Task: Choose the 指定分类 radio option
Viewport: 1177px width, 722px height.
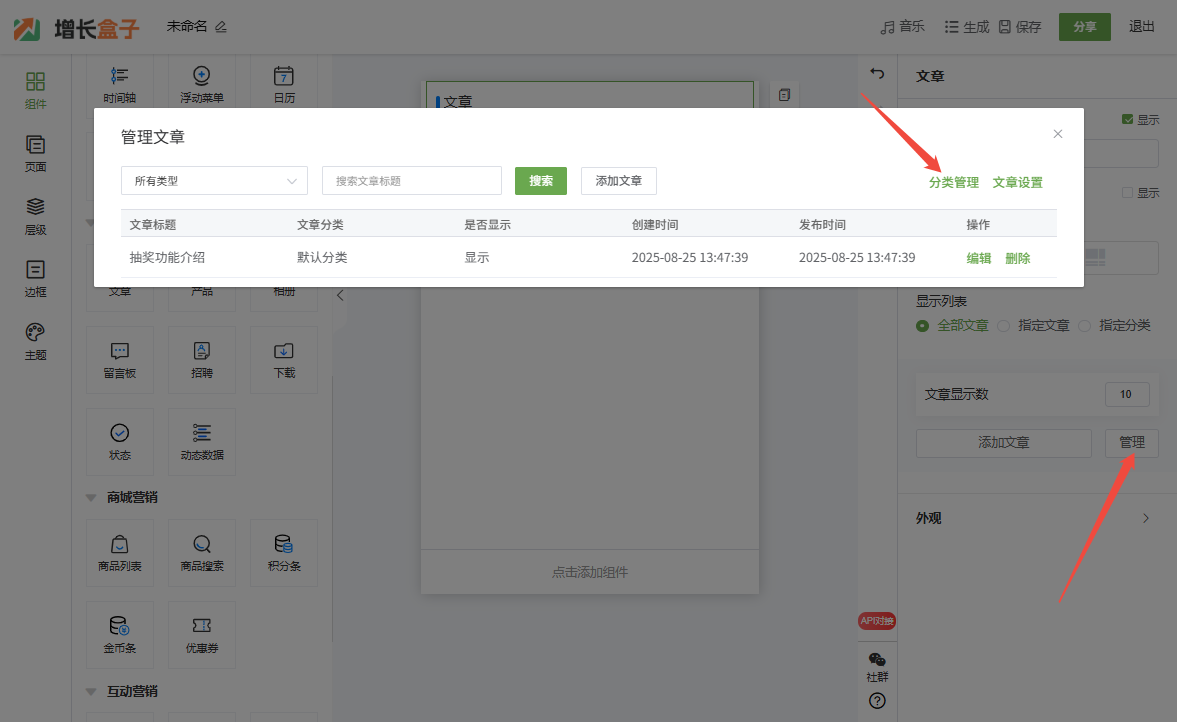Action: point(1084,326)
